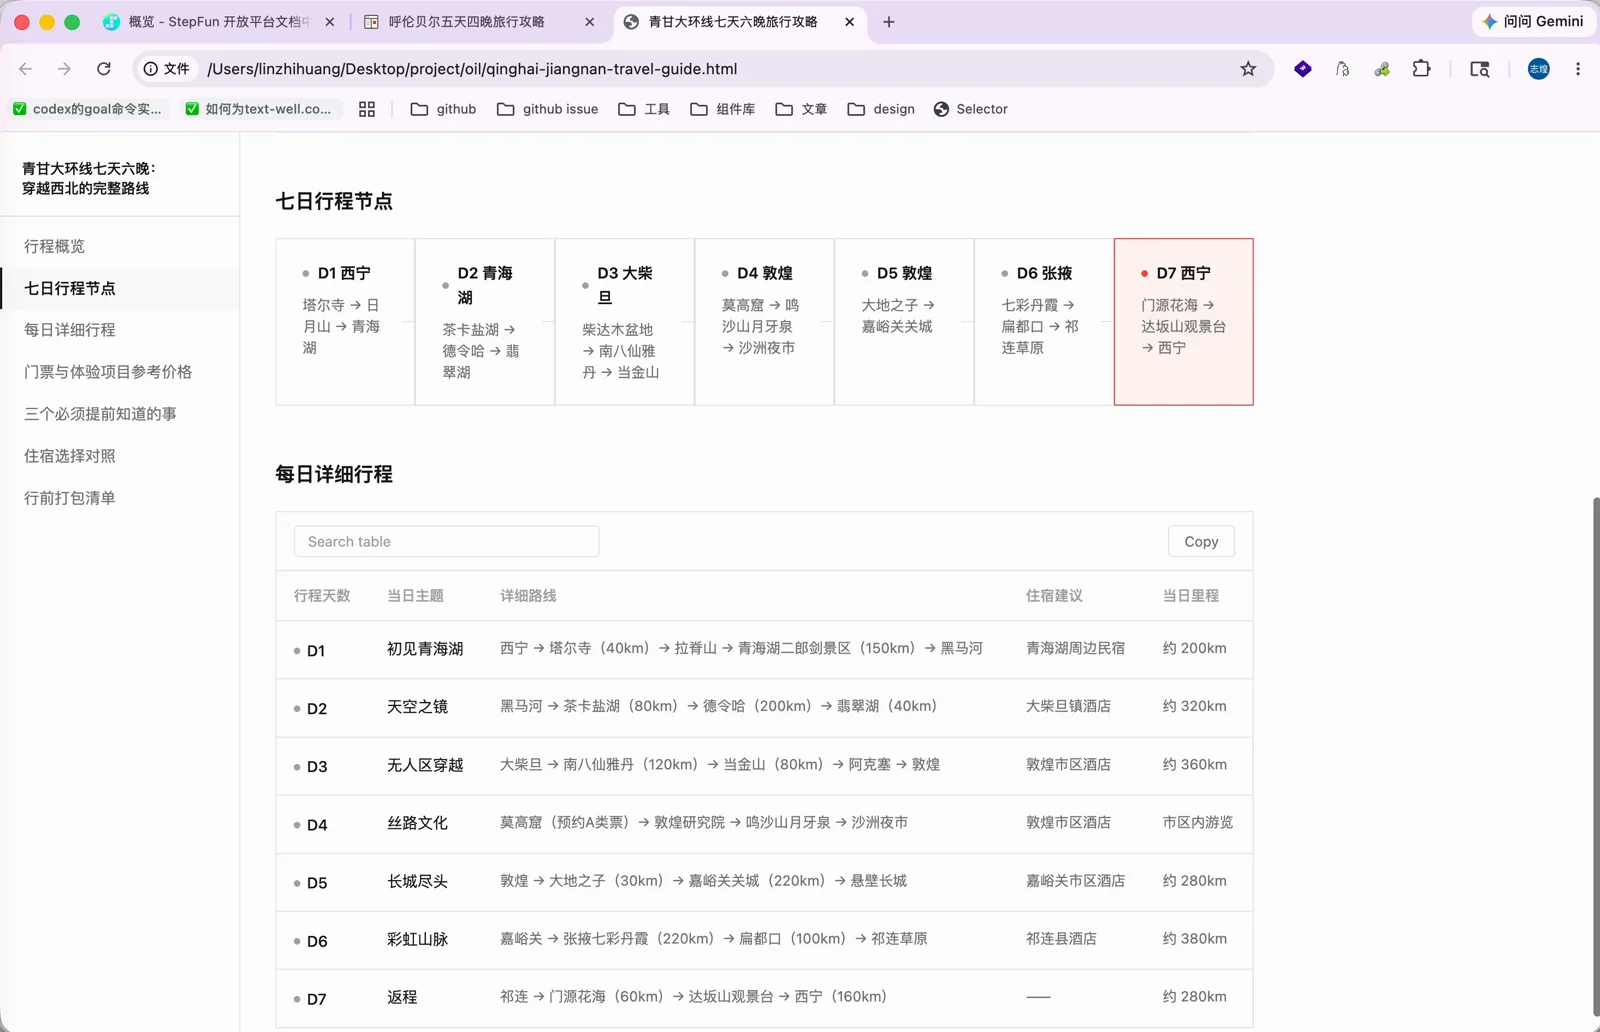The image size is (1600, 1032).
Task: Go back with the browser back arrow
Action: 26,69
